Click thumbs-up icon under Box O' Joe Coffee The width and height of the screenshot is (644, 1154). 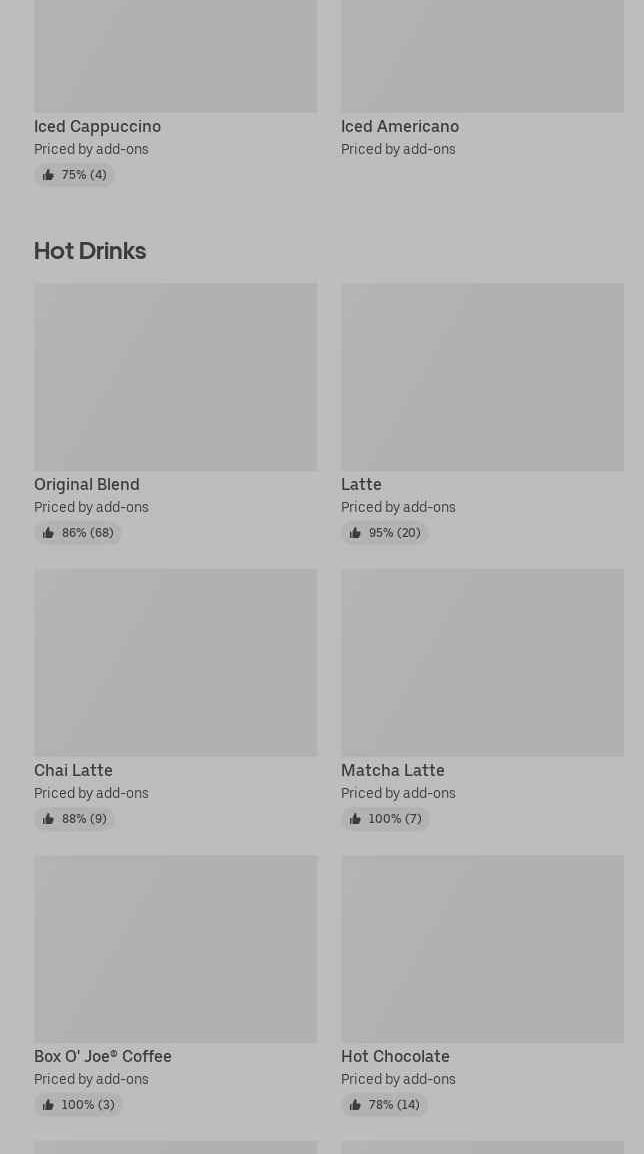[x=48, y=1105]
